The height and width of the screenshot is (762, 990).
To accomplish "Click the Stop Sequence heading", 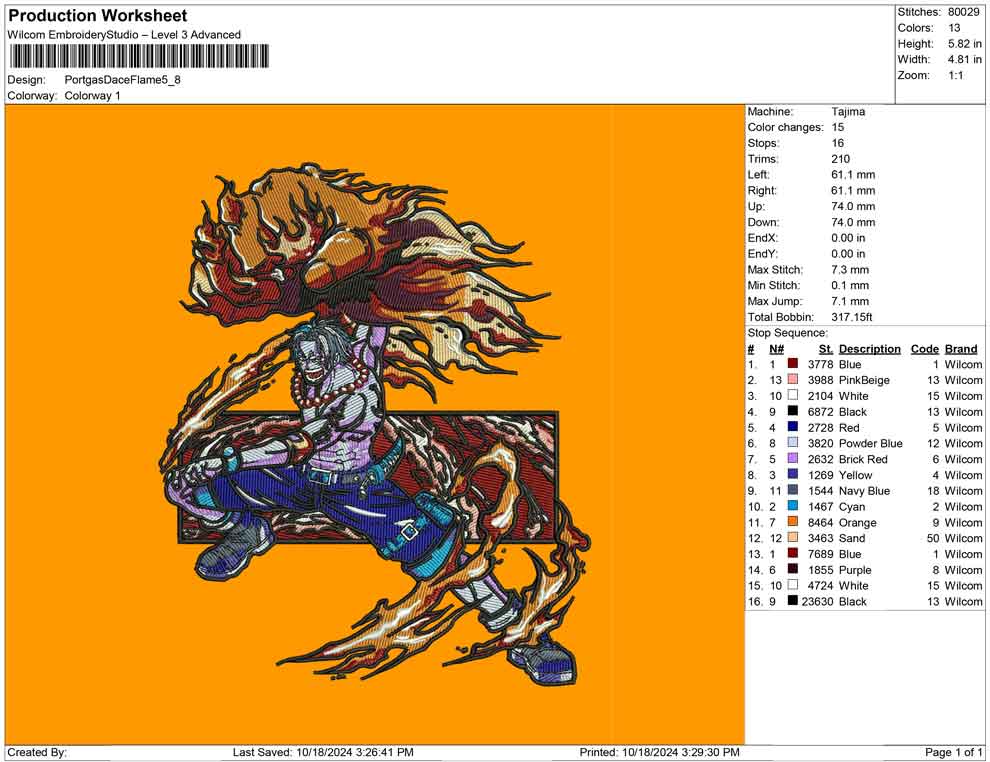I will [x=787, y=333].
